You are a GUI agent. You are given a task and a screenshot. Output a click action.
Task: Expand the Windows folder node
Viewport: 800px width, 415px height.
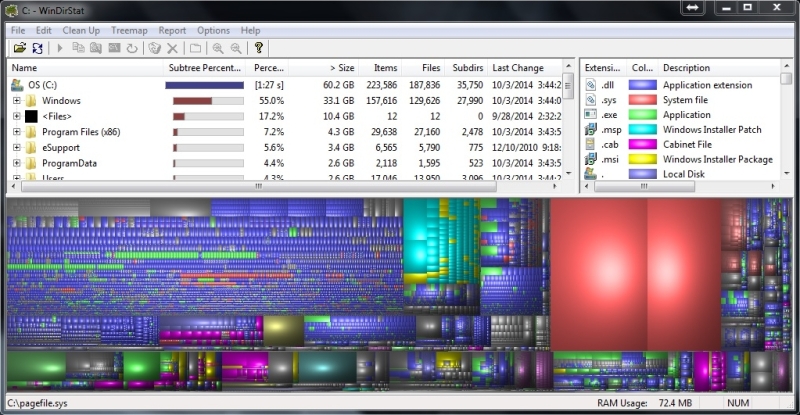coord(17,101)
